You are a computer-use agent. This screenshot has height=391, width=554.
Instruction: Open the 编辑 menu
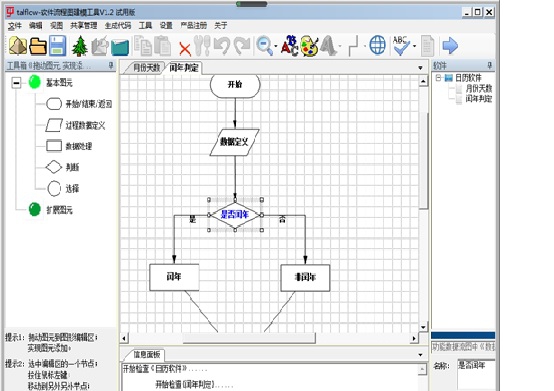tap(36, 25)
